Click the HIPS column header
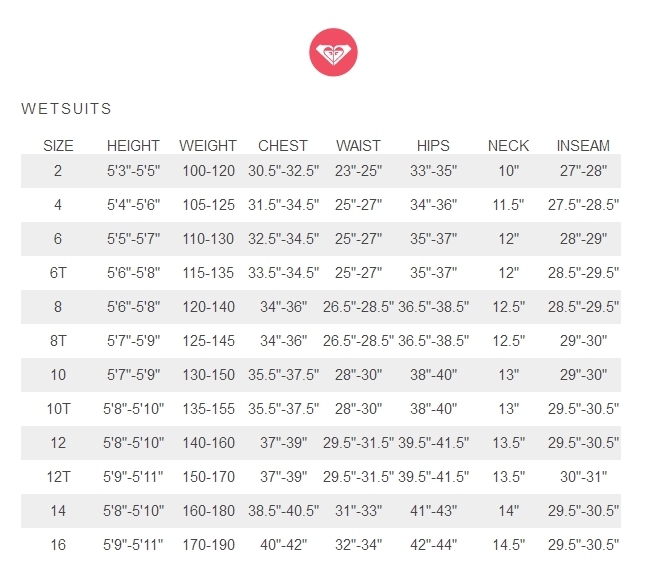 pos(433,146)
